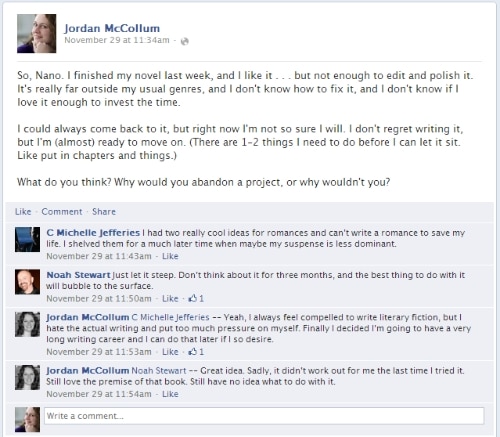Like C Michelle Jefferies' comment
Image resolution: width=500 pixels, height=437 pixels.
[x=170, y=256]
